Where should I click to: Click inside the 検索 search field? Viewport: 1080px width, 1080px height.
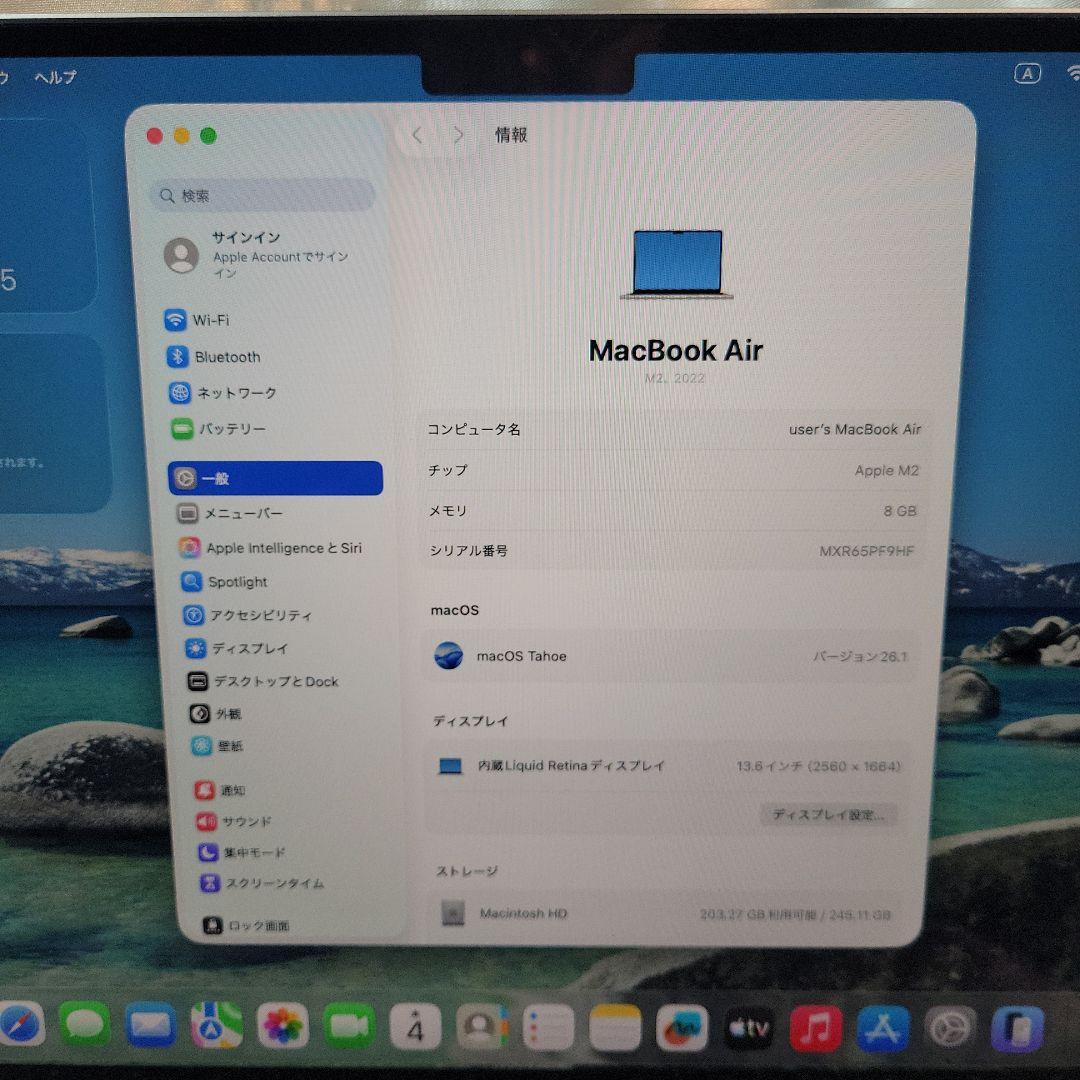click(260, 196)
